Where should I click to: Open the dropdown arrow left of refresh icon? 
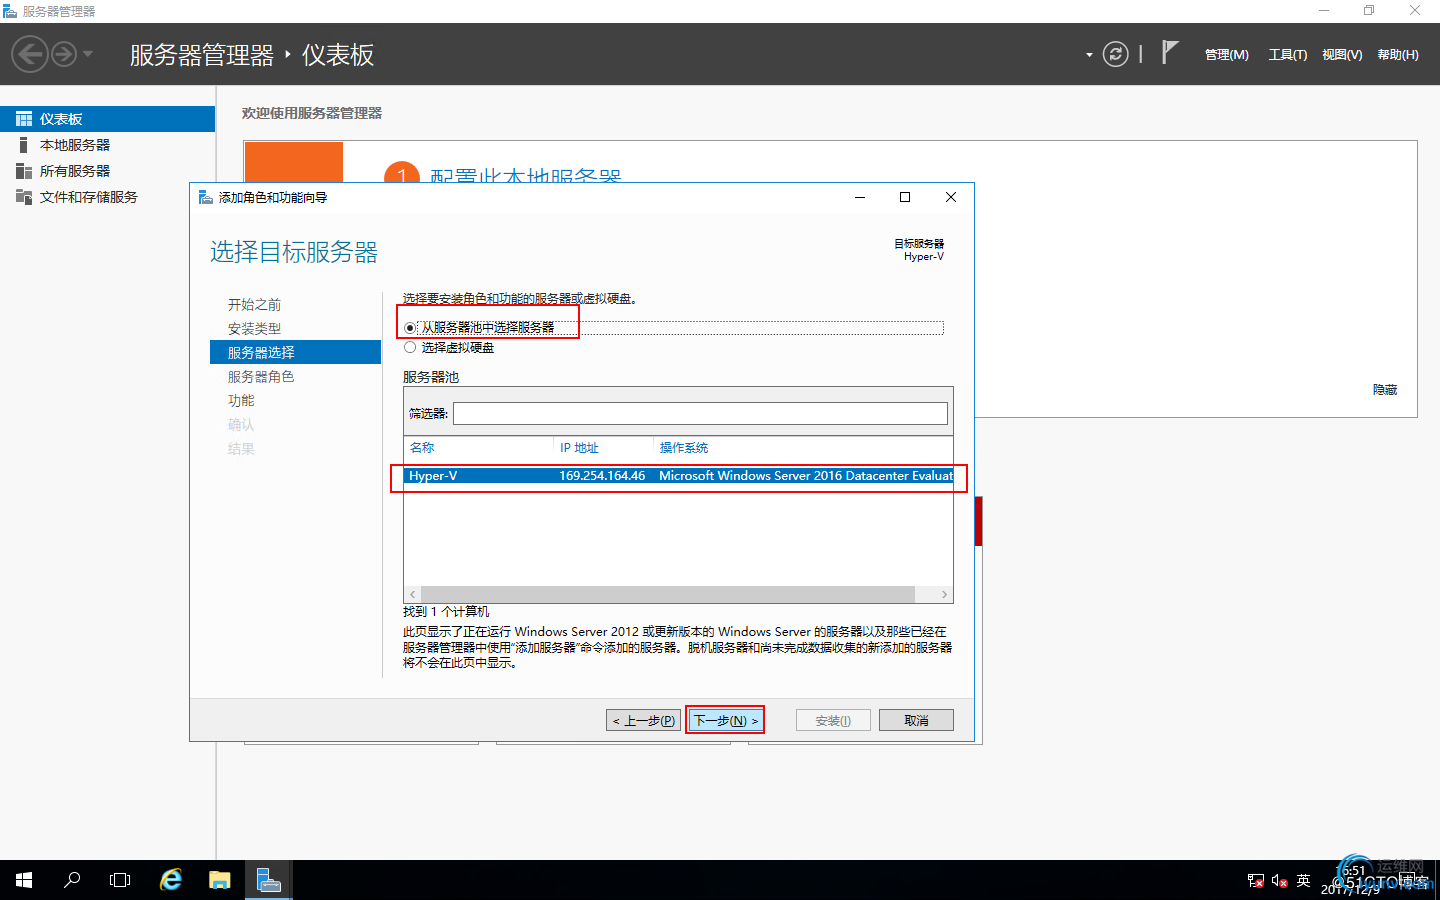coord(1089,55)
